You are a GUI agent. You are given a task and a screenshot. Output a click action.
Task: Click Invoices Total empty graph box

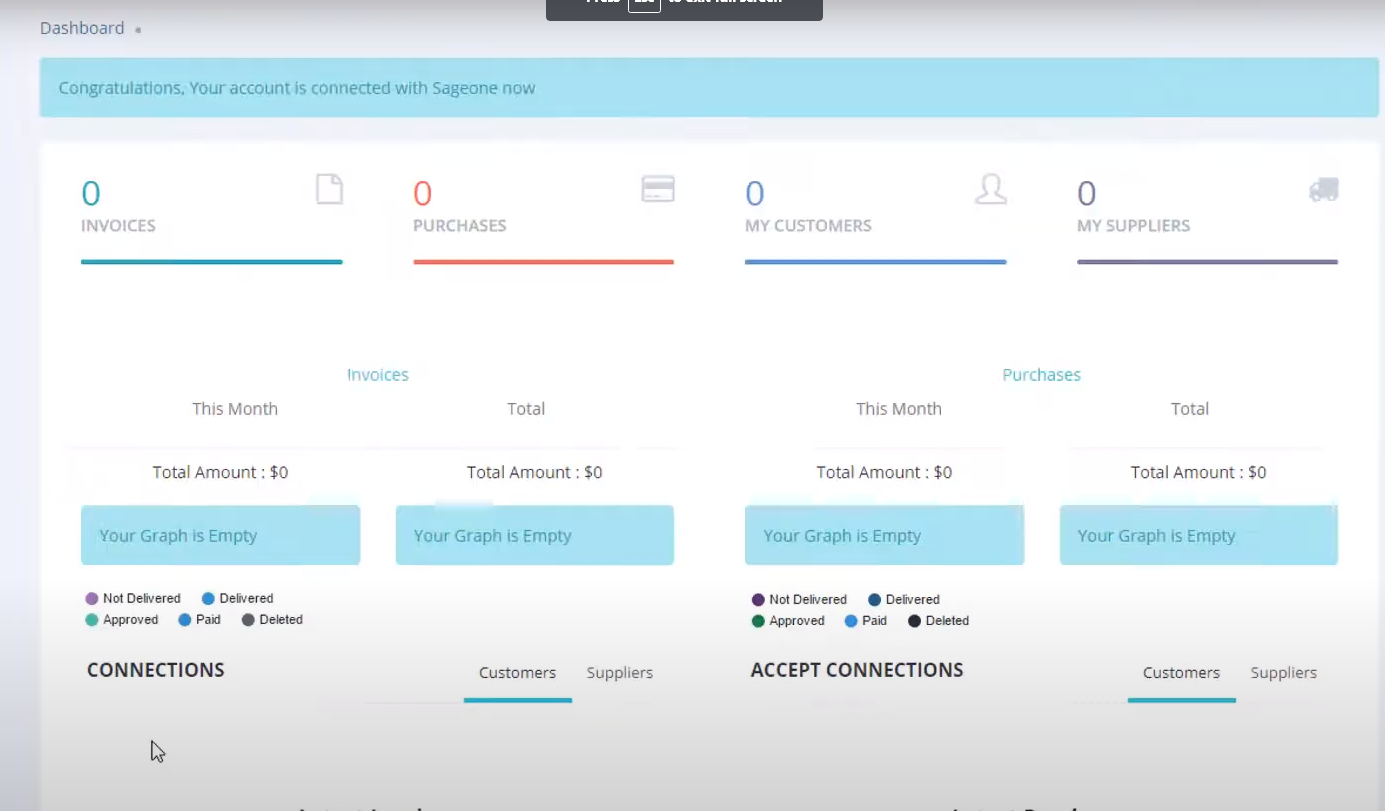click(x=535, y=535)
